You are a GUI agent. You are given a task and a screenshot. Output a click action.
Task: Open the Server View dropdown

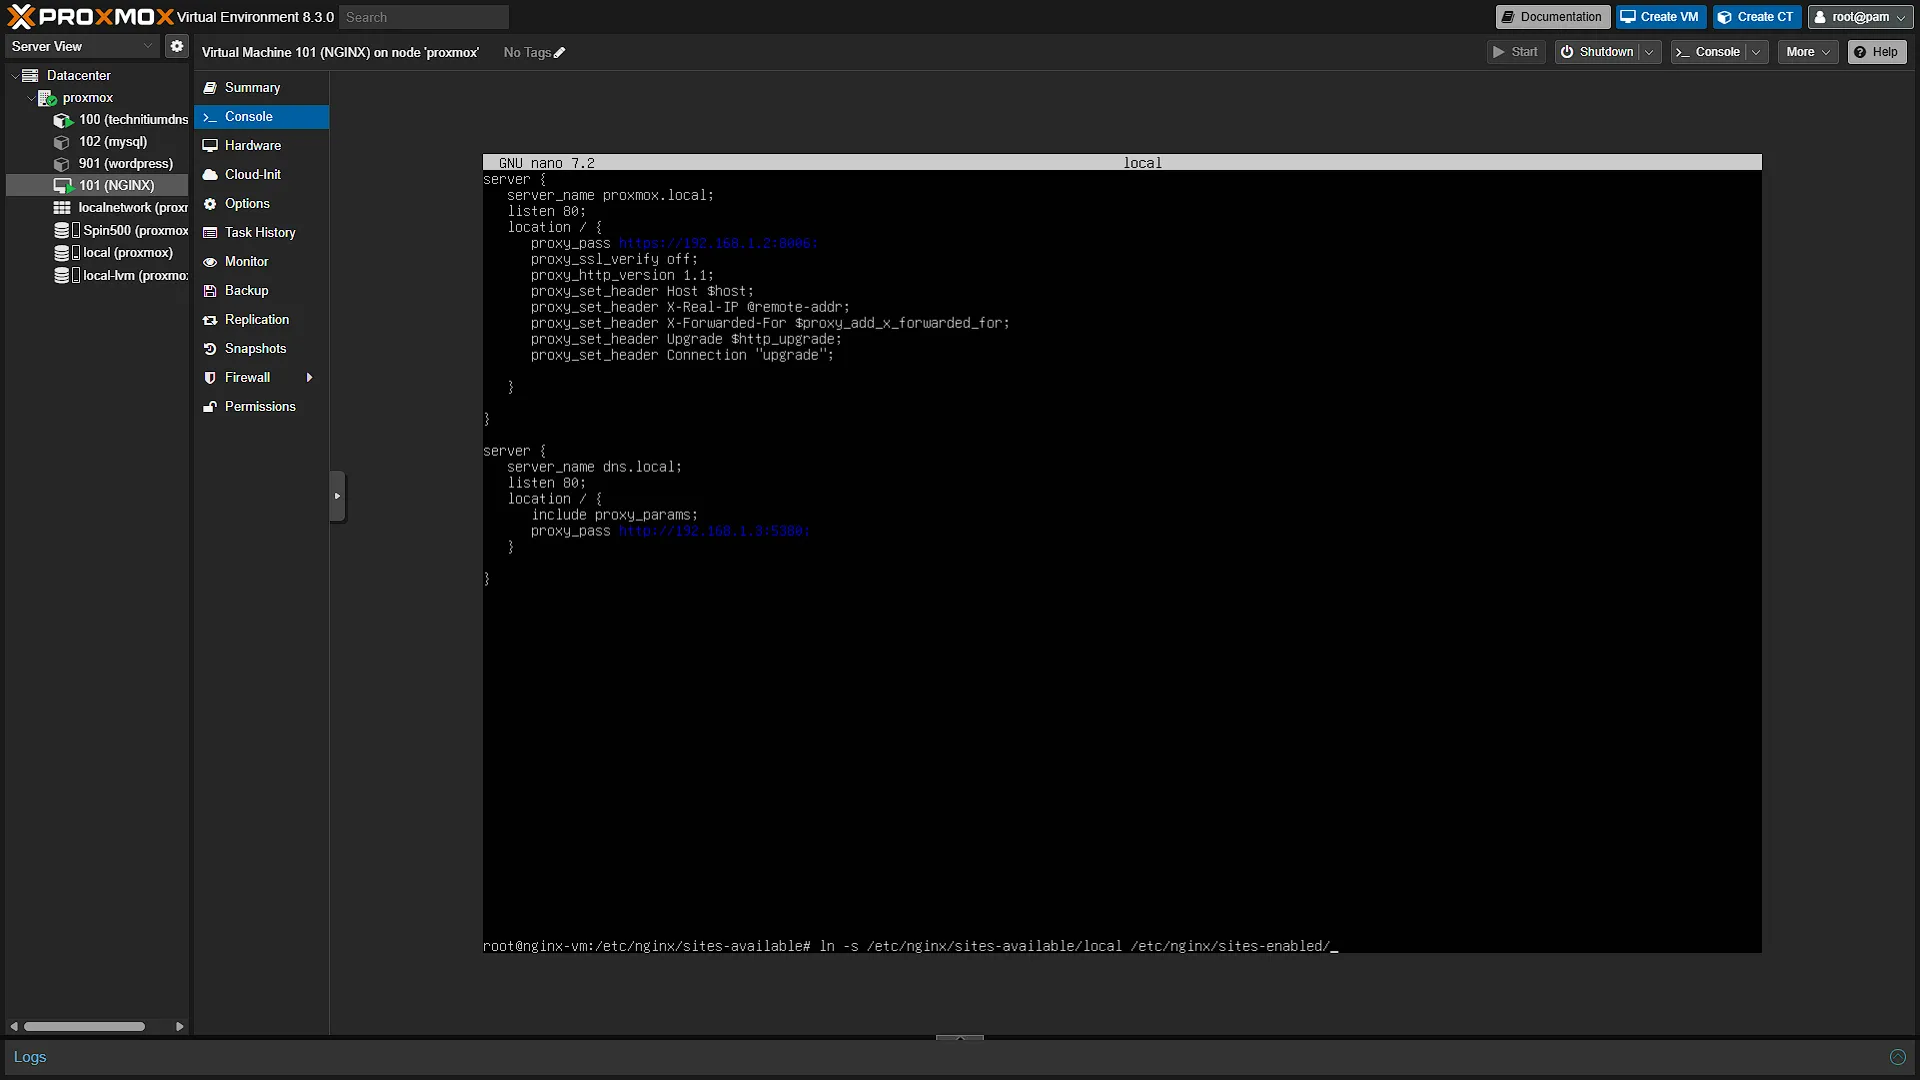(82, 46)
